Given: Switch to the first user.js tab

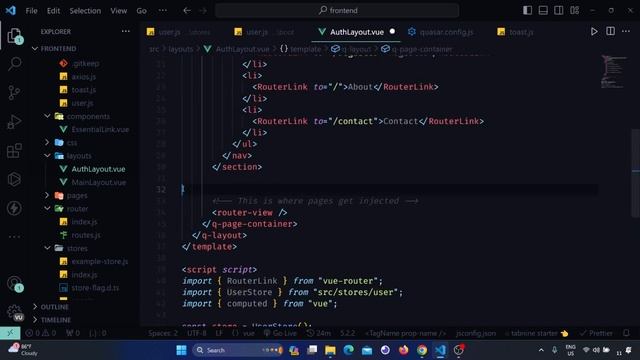Looking at the screenshot, I should [178, 32].
